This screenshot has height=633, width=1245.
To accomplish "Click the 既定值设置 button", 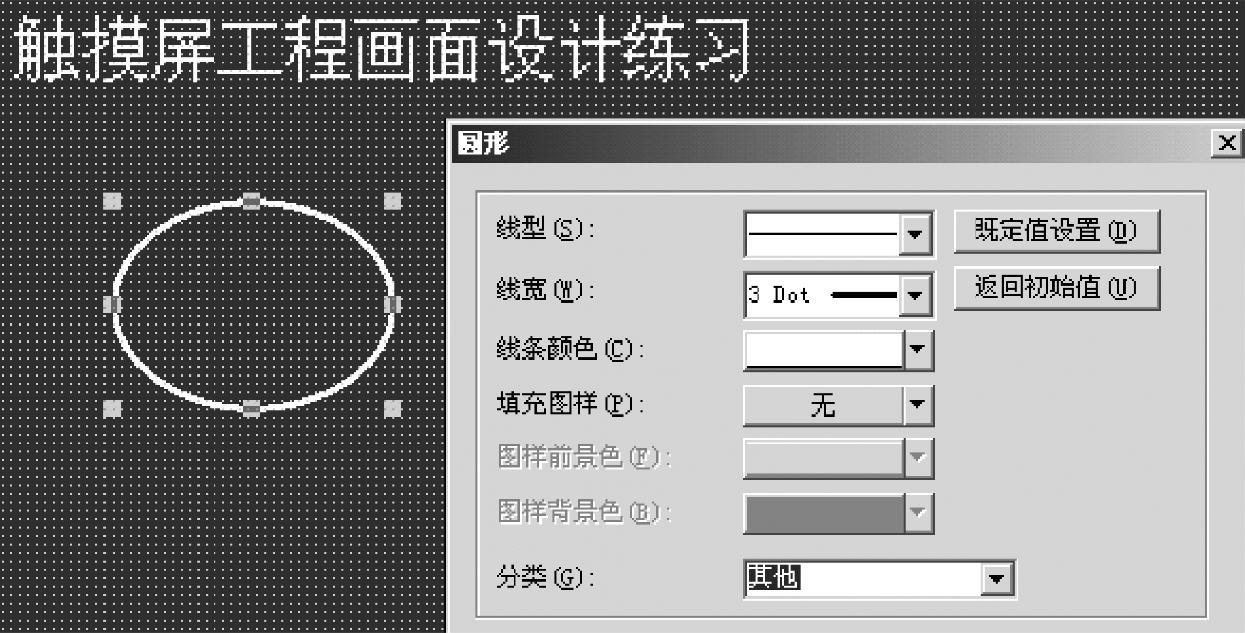I will 1057,231.
